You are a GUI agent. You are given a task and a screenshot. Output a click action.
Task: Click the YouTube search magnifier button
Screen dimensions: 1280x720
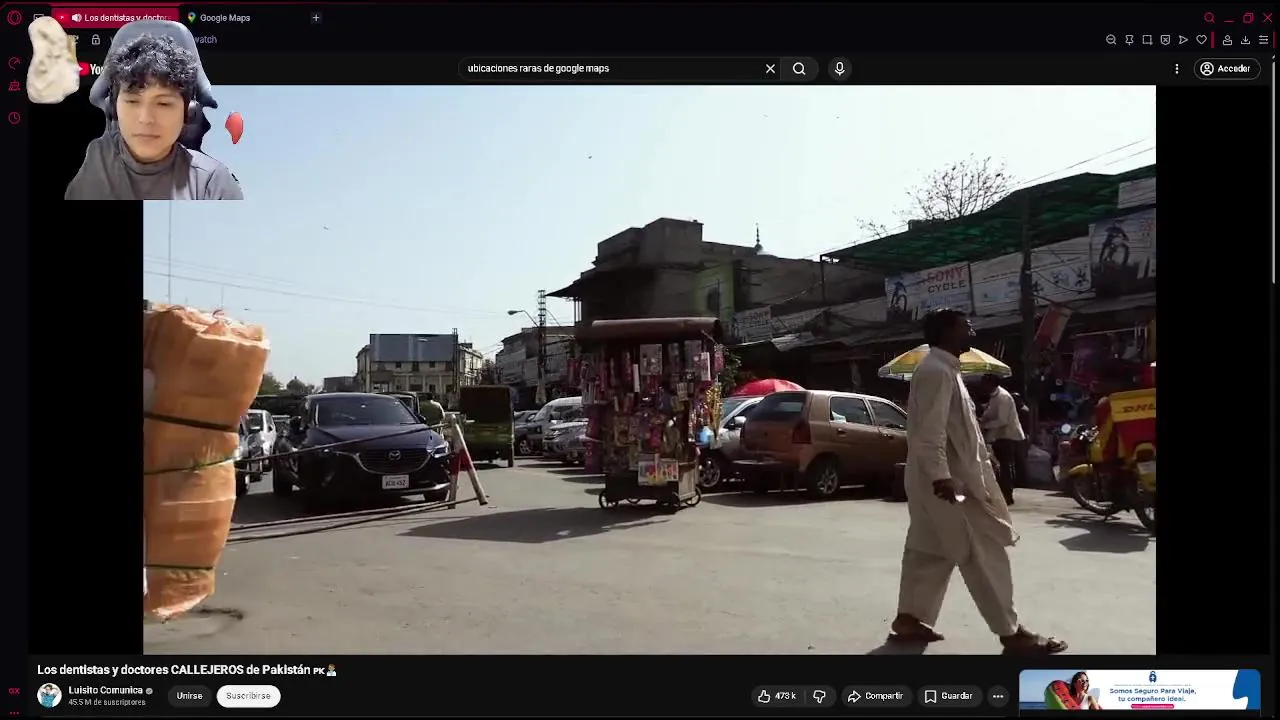coord(799,68)
